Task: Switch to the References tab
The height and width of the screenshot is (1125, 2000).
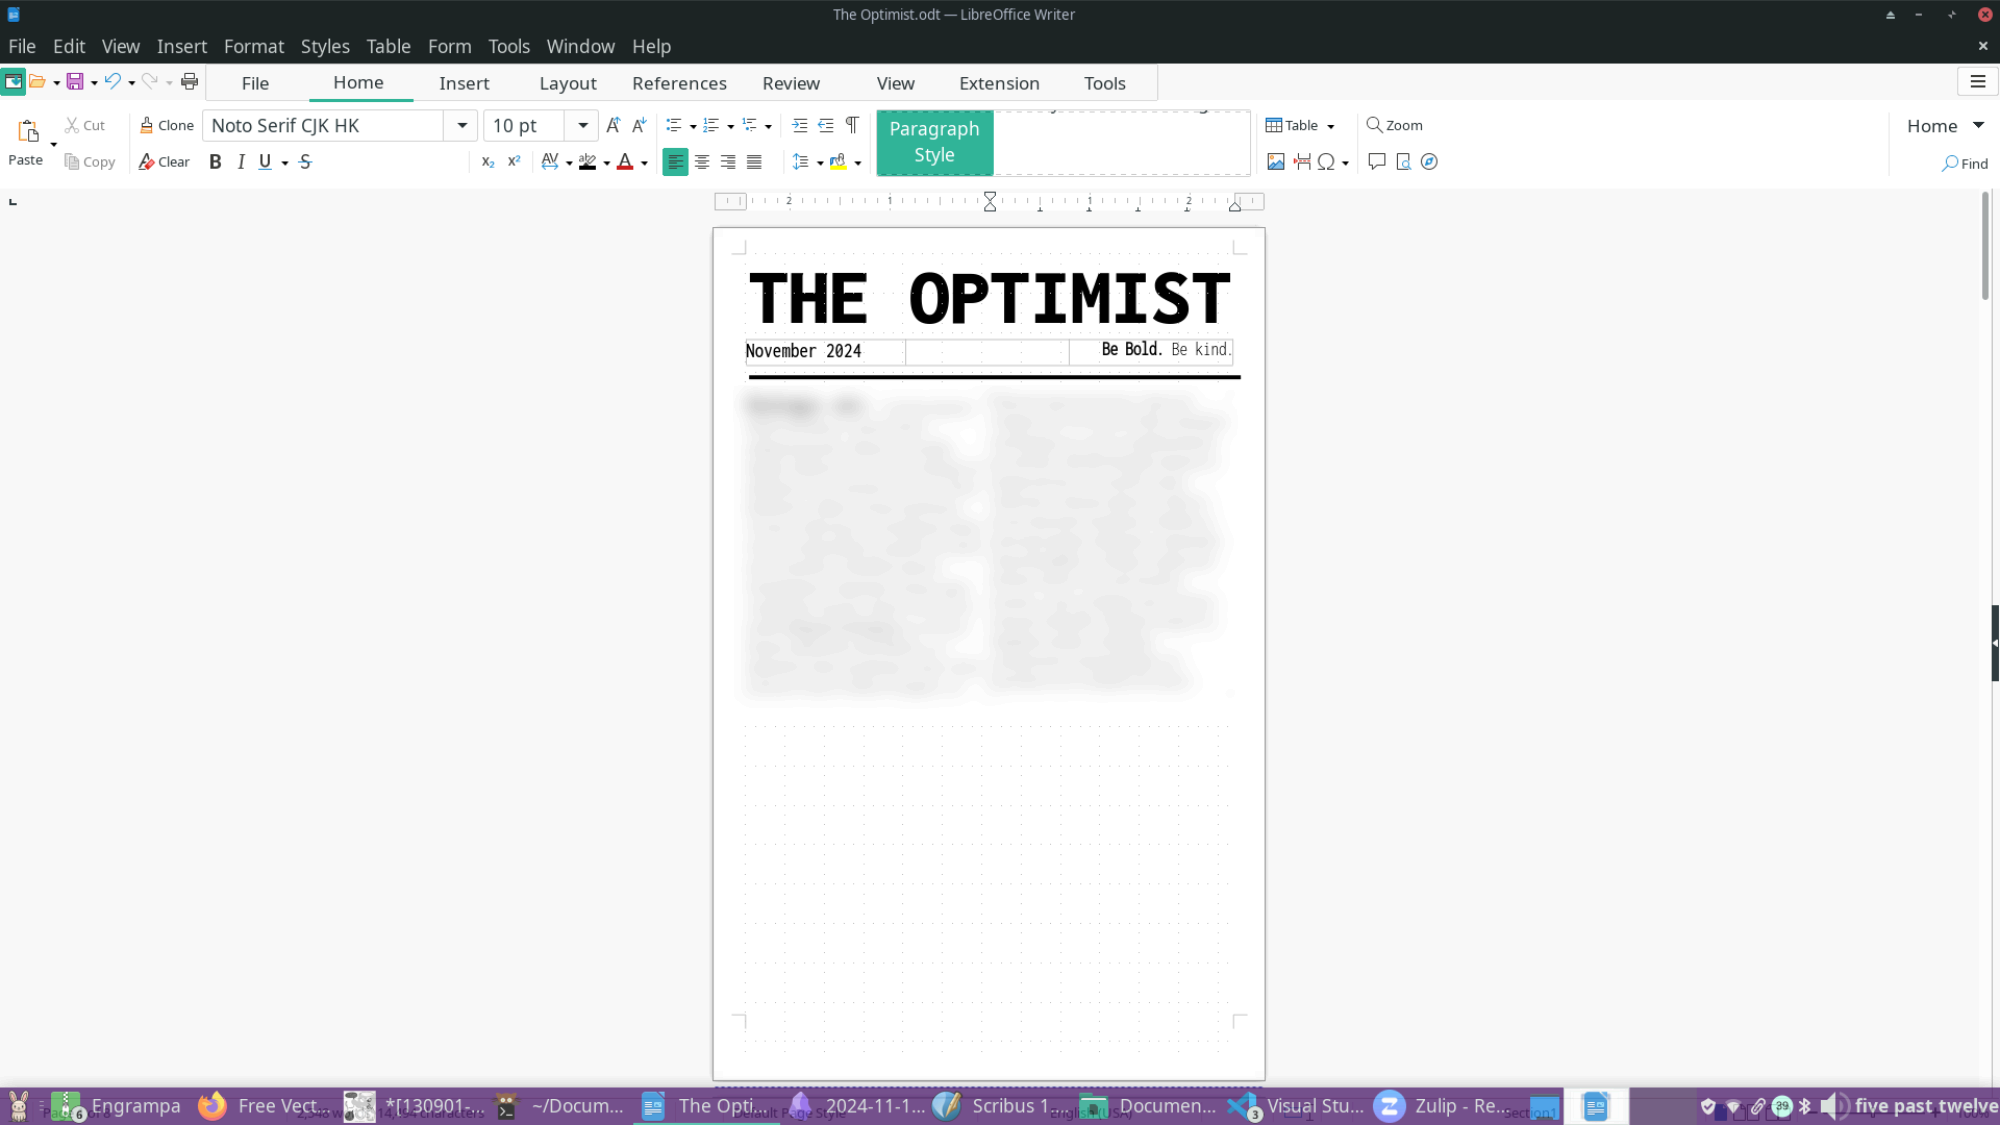Action: [679, 83]
